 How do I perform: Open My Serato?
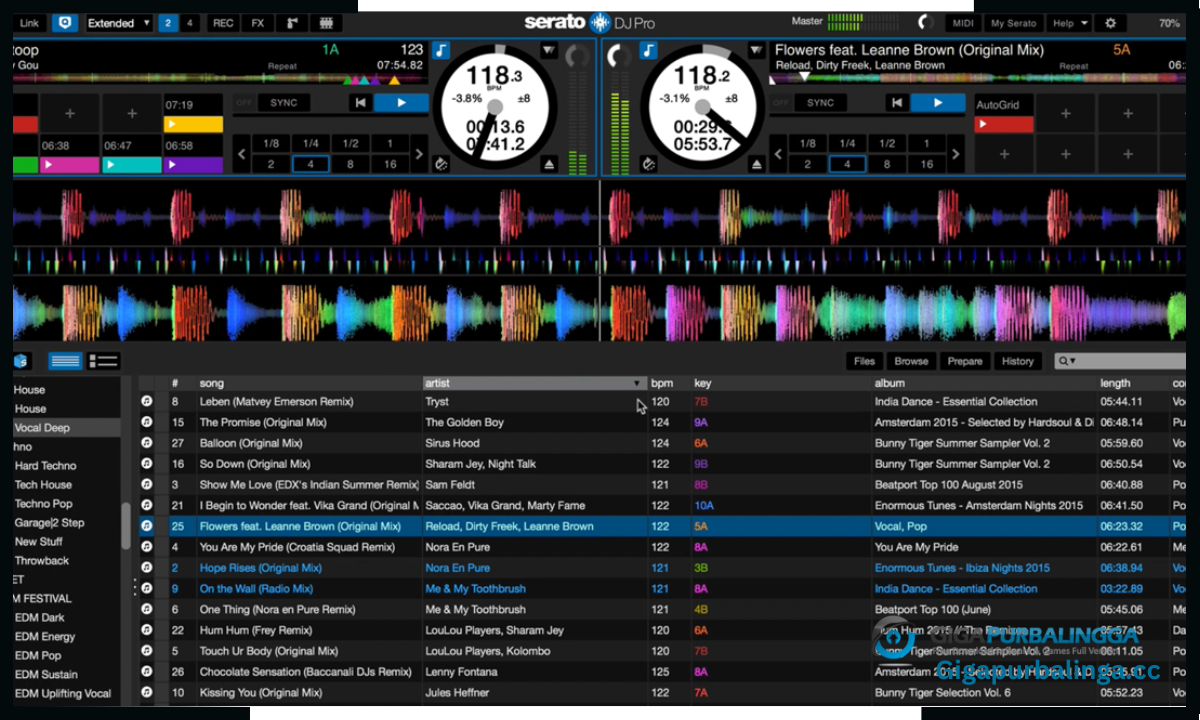click(1014, 22)
